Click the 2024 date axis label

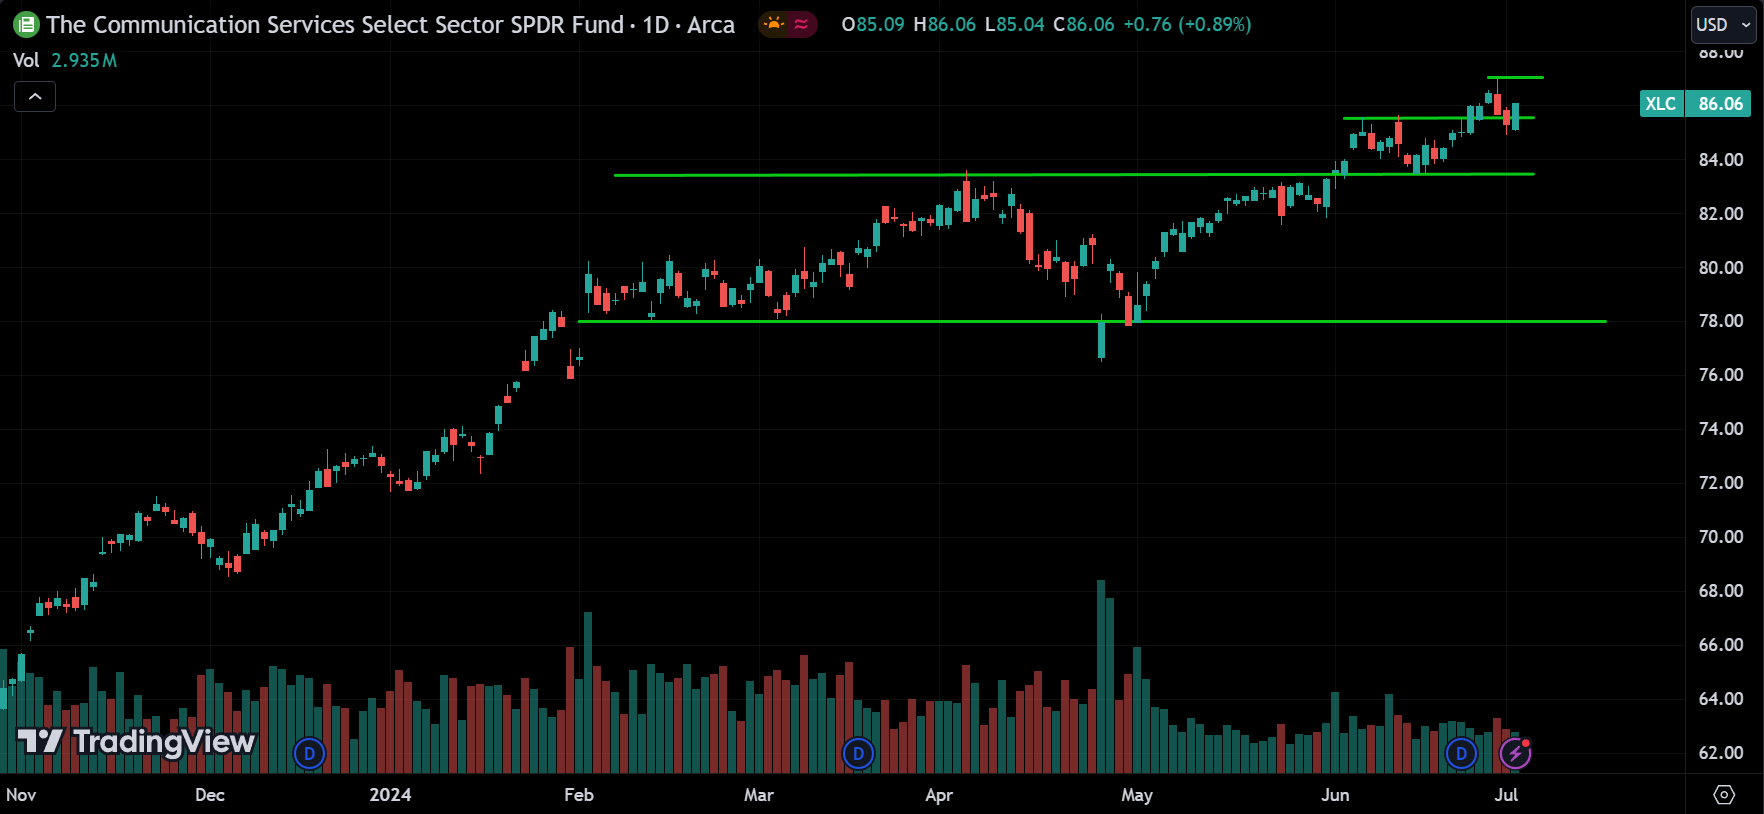pos(390,795)
